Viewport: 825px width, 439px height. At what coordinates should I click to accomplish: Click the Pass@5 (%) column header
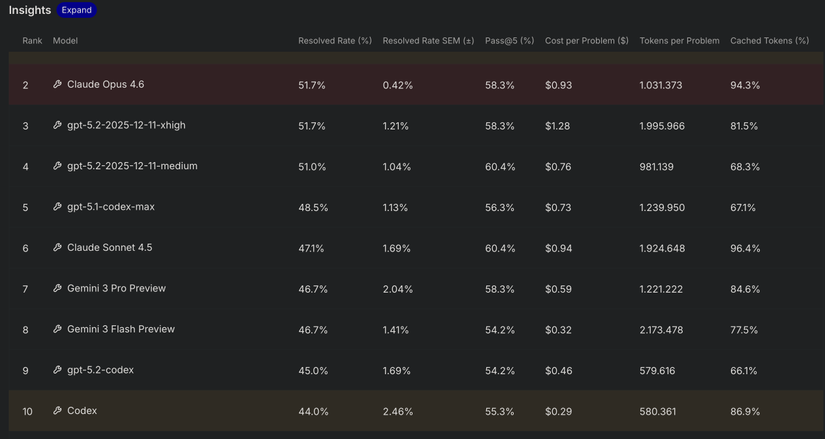[x=509, y=41]
